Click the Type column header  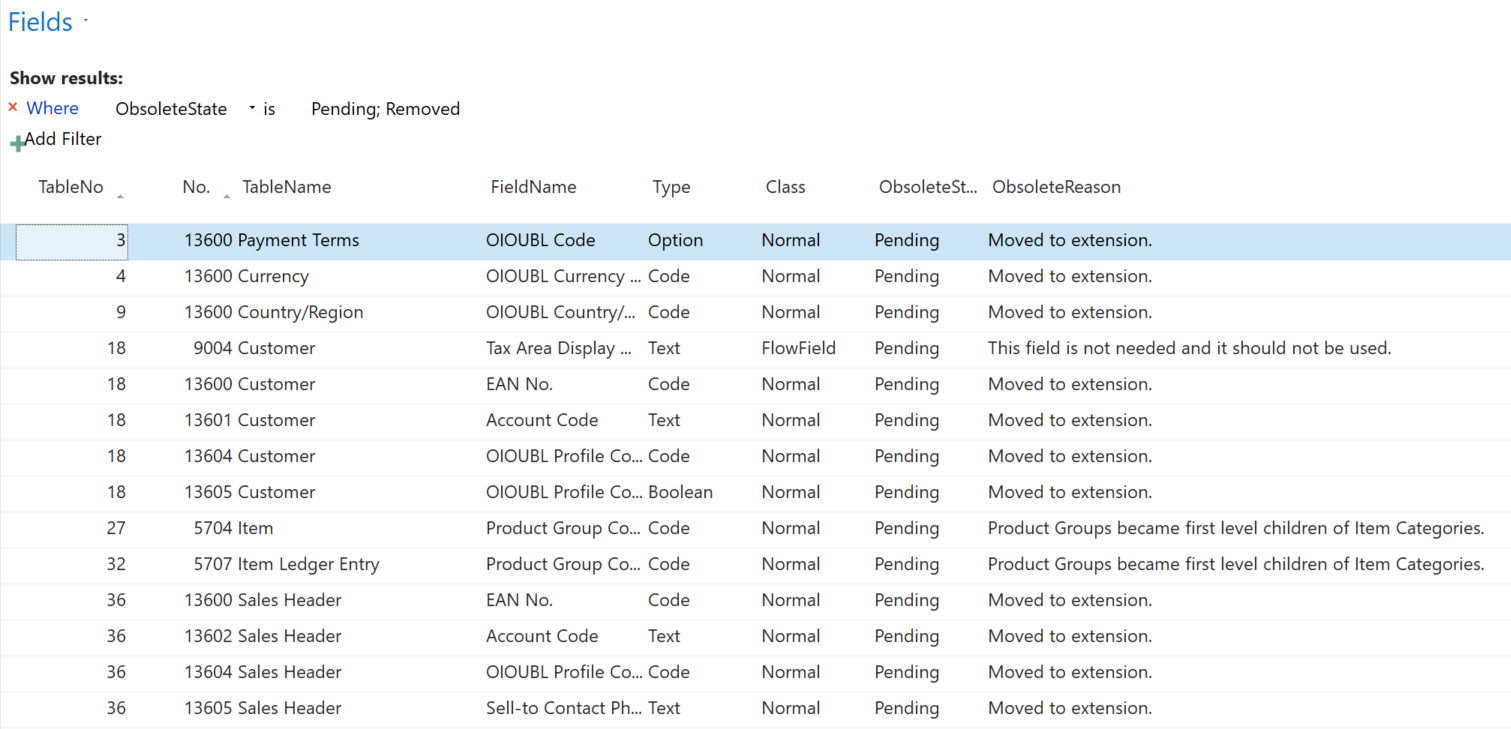coord(671,187)
